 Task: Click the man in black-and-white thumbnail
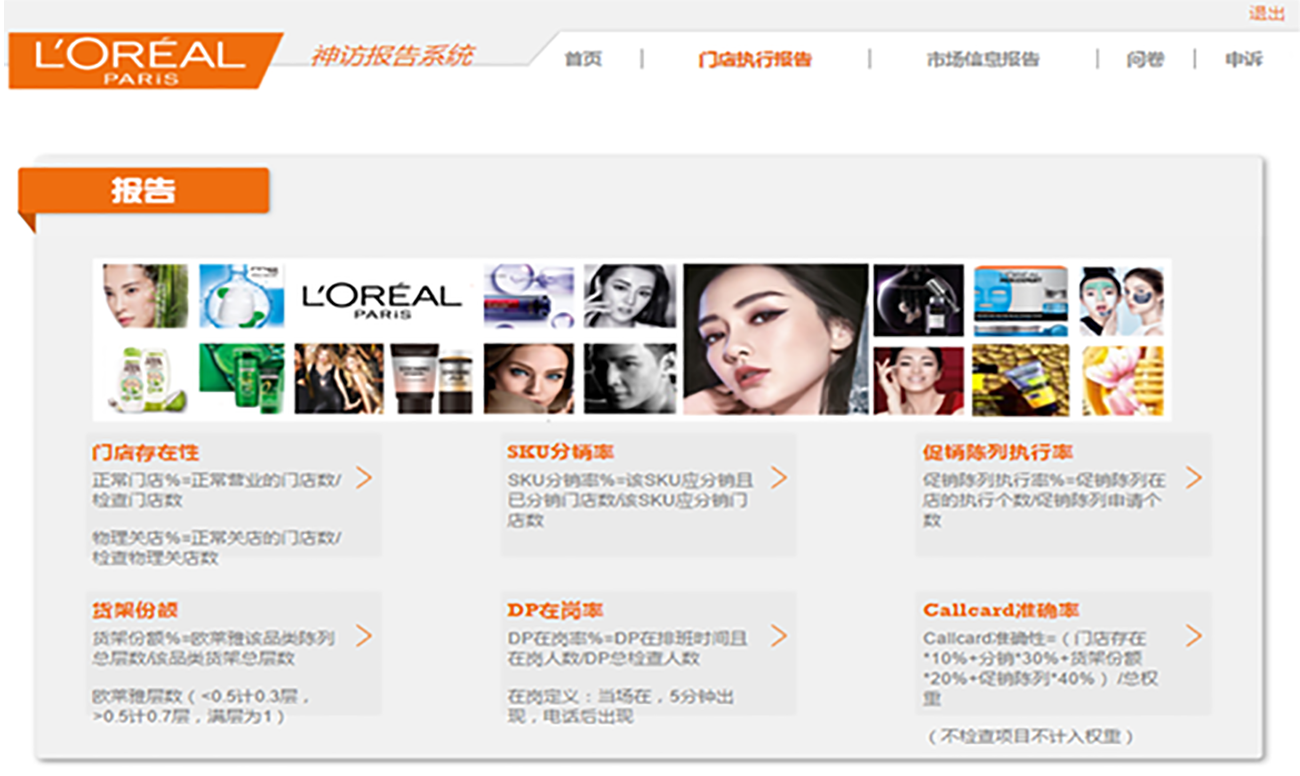coord(630,379)
